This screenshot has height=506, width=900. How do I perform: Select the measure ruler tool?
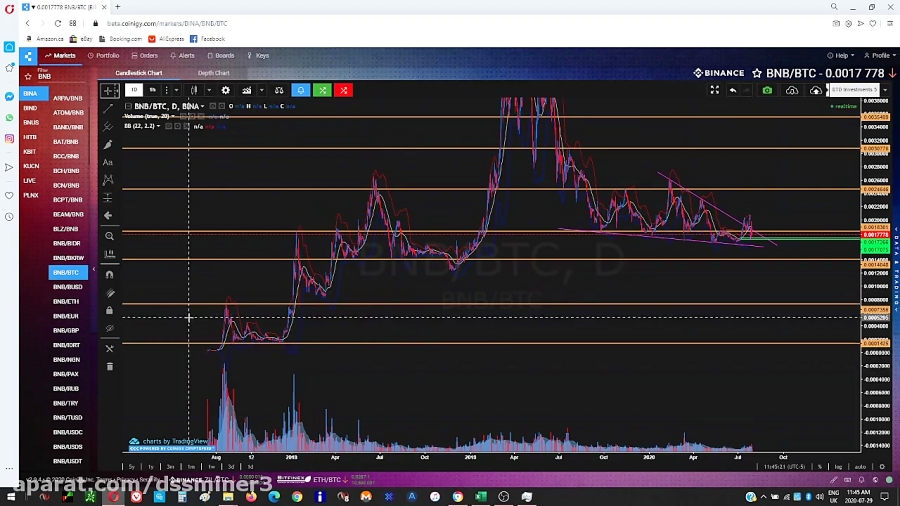tap(109, 254)
